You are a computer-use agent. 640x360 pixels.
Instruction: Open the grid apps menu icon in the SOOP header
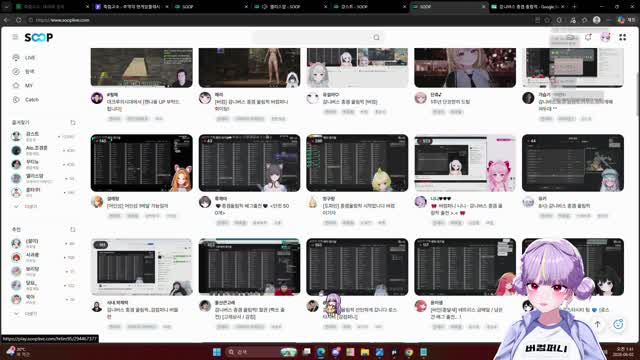pyautogui.click(x=622, y=37)
